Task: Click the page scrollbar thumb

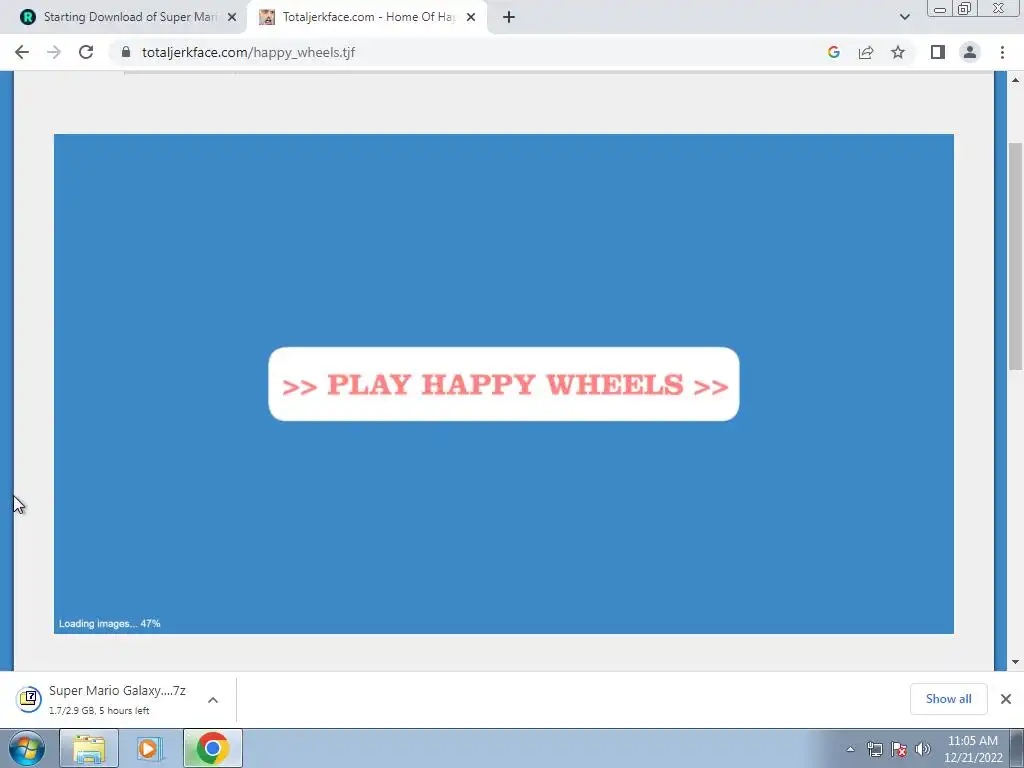Action: pyautogui.click(x=1015, y=256)
